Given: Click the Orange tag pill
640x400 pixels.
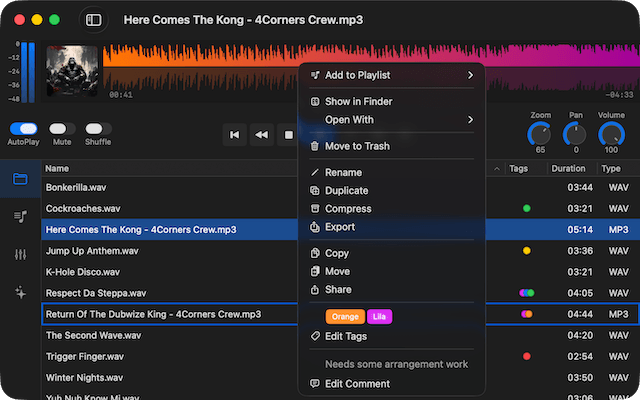Looking at the screenshot, I should pyautogui.click(x=345, y=316).
